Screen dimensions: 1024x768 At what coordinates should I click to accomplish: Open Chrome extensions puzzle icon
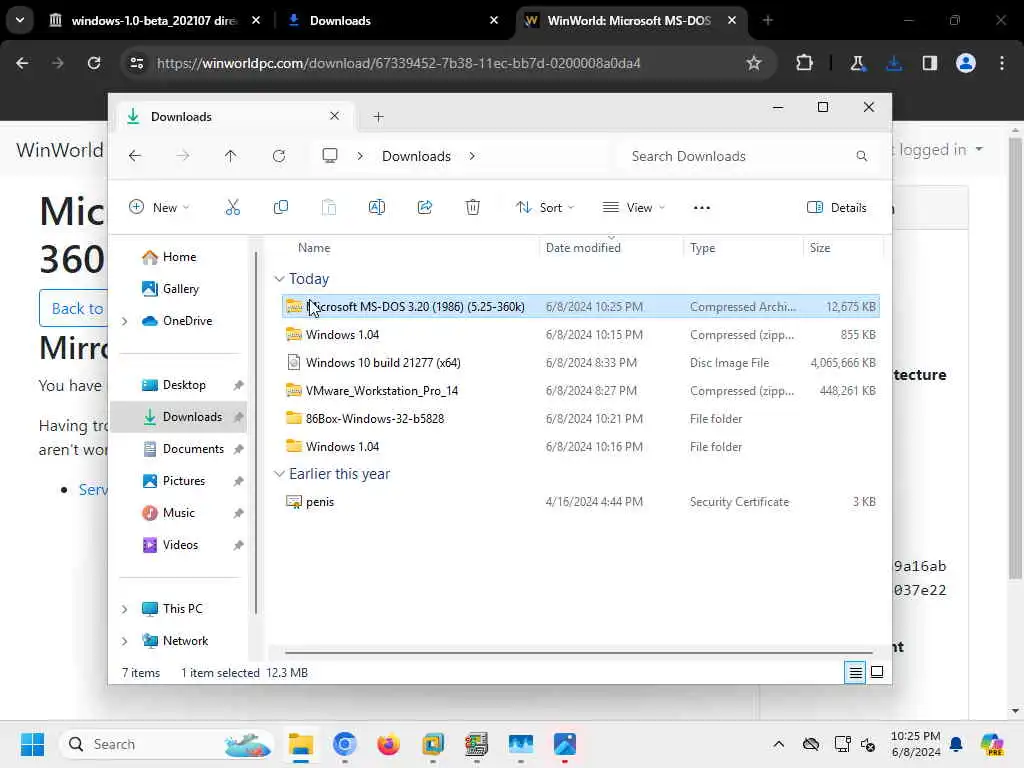805,63
